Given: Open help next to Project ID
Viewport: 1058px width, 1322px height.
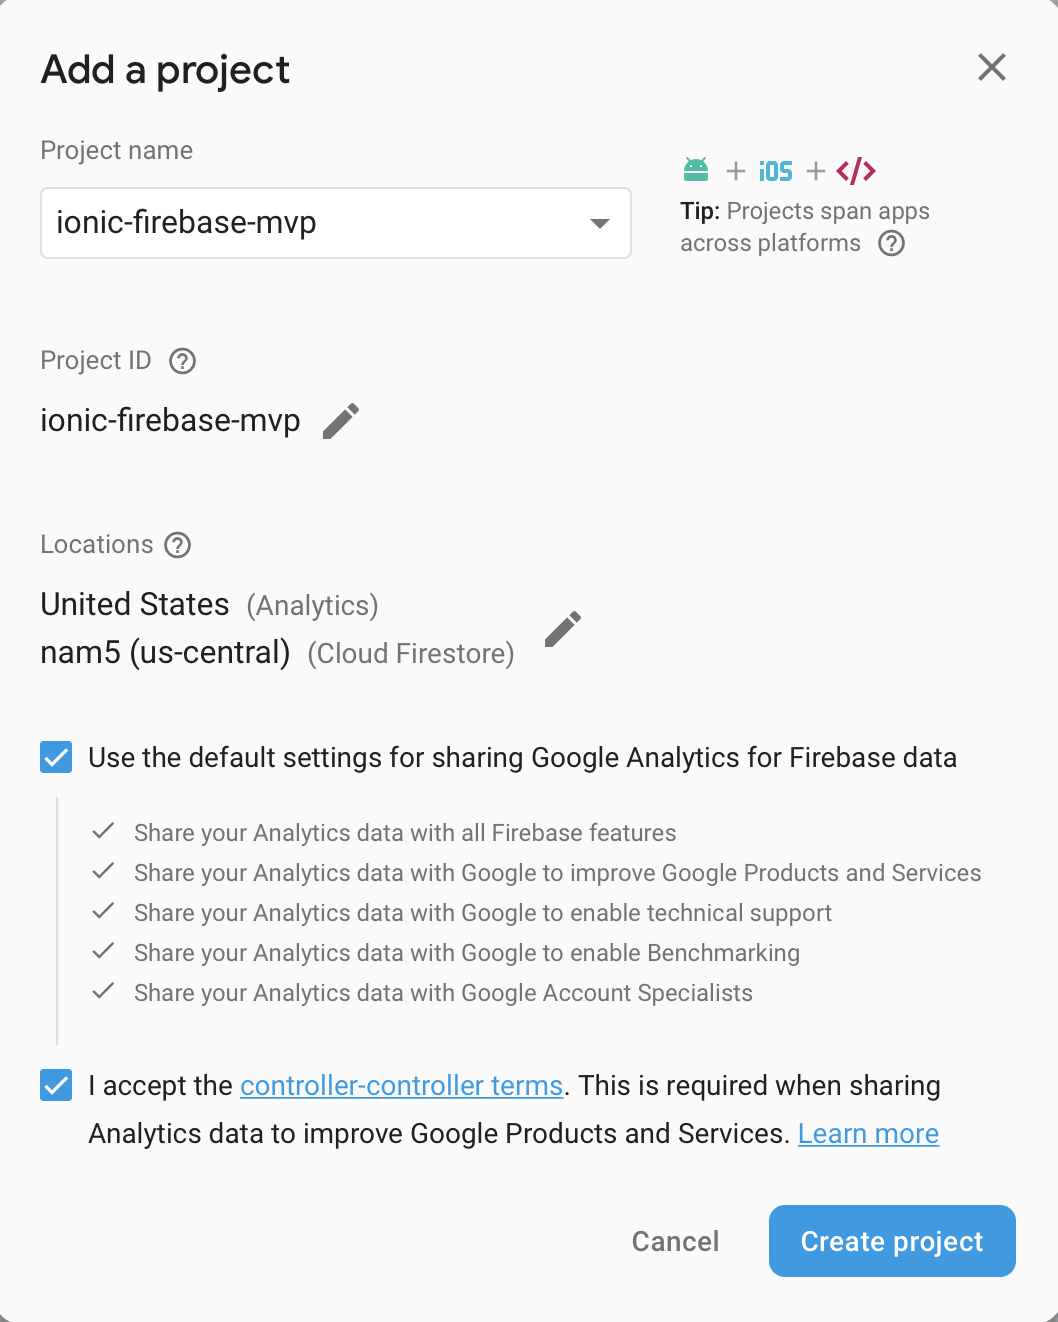Looking at the screenshot, I should click(181, 361).
